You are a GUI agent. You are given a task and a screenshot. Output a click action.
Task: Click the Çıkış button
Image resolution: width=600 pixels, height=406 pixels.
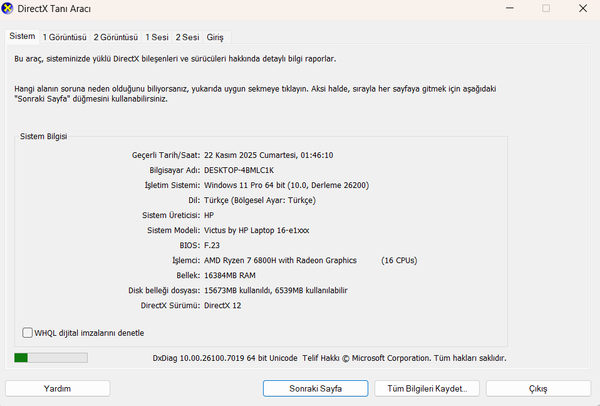(x=538, y=388)
